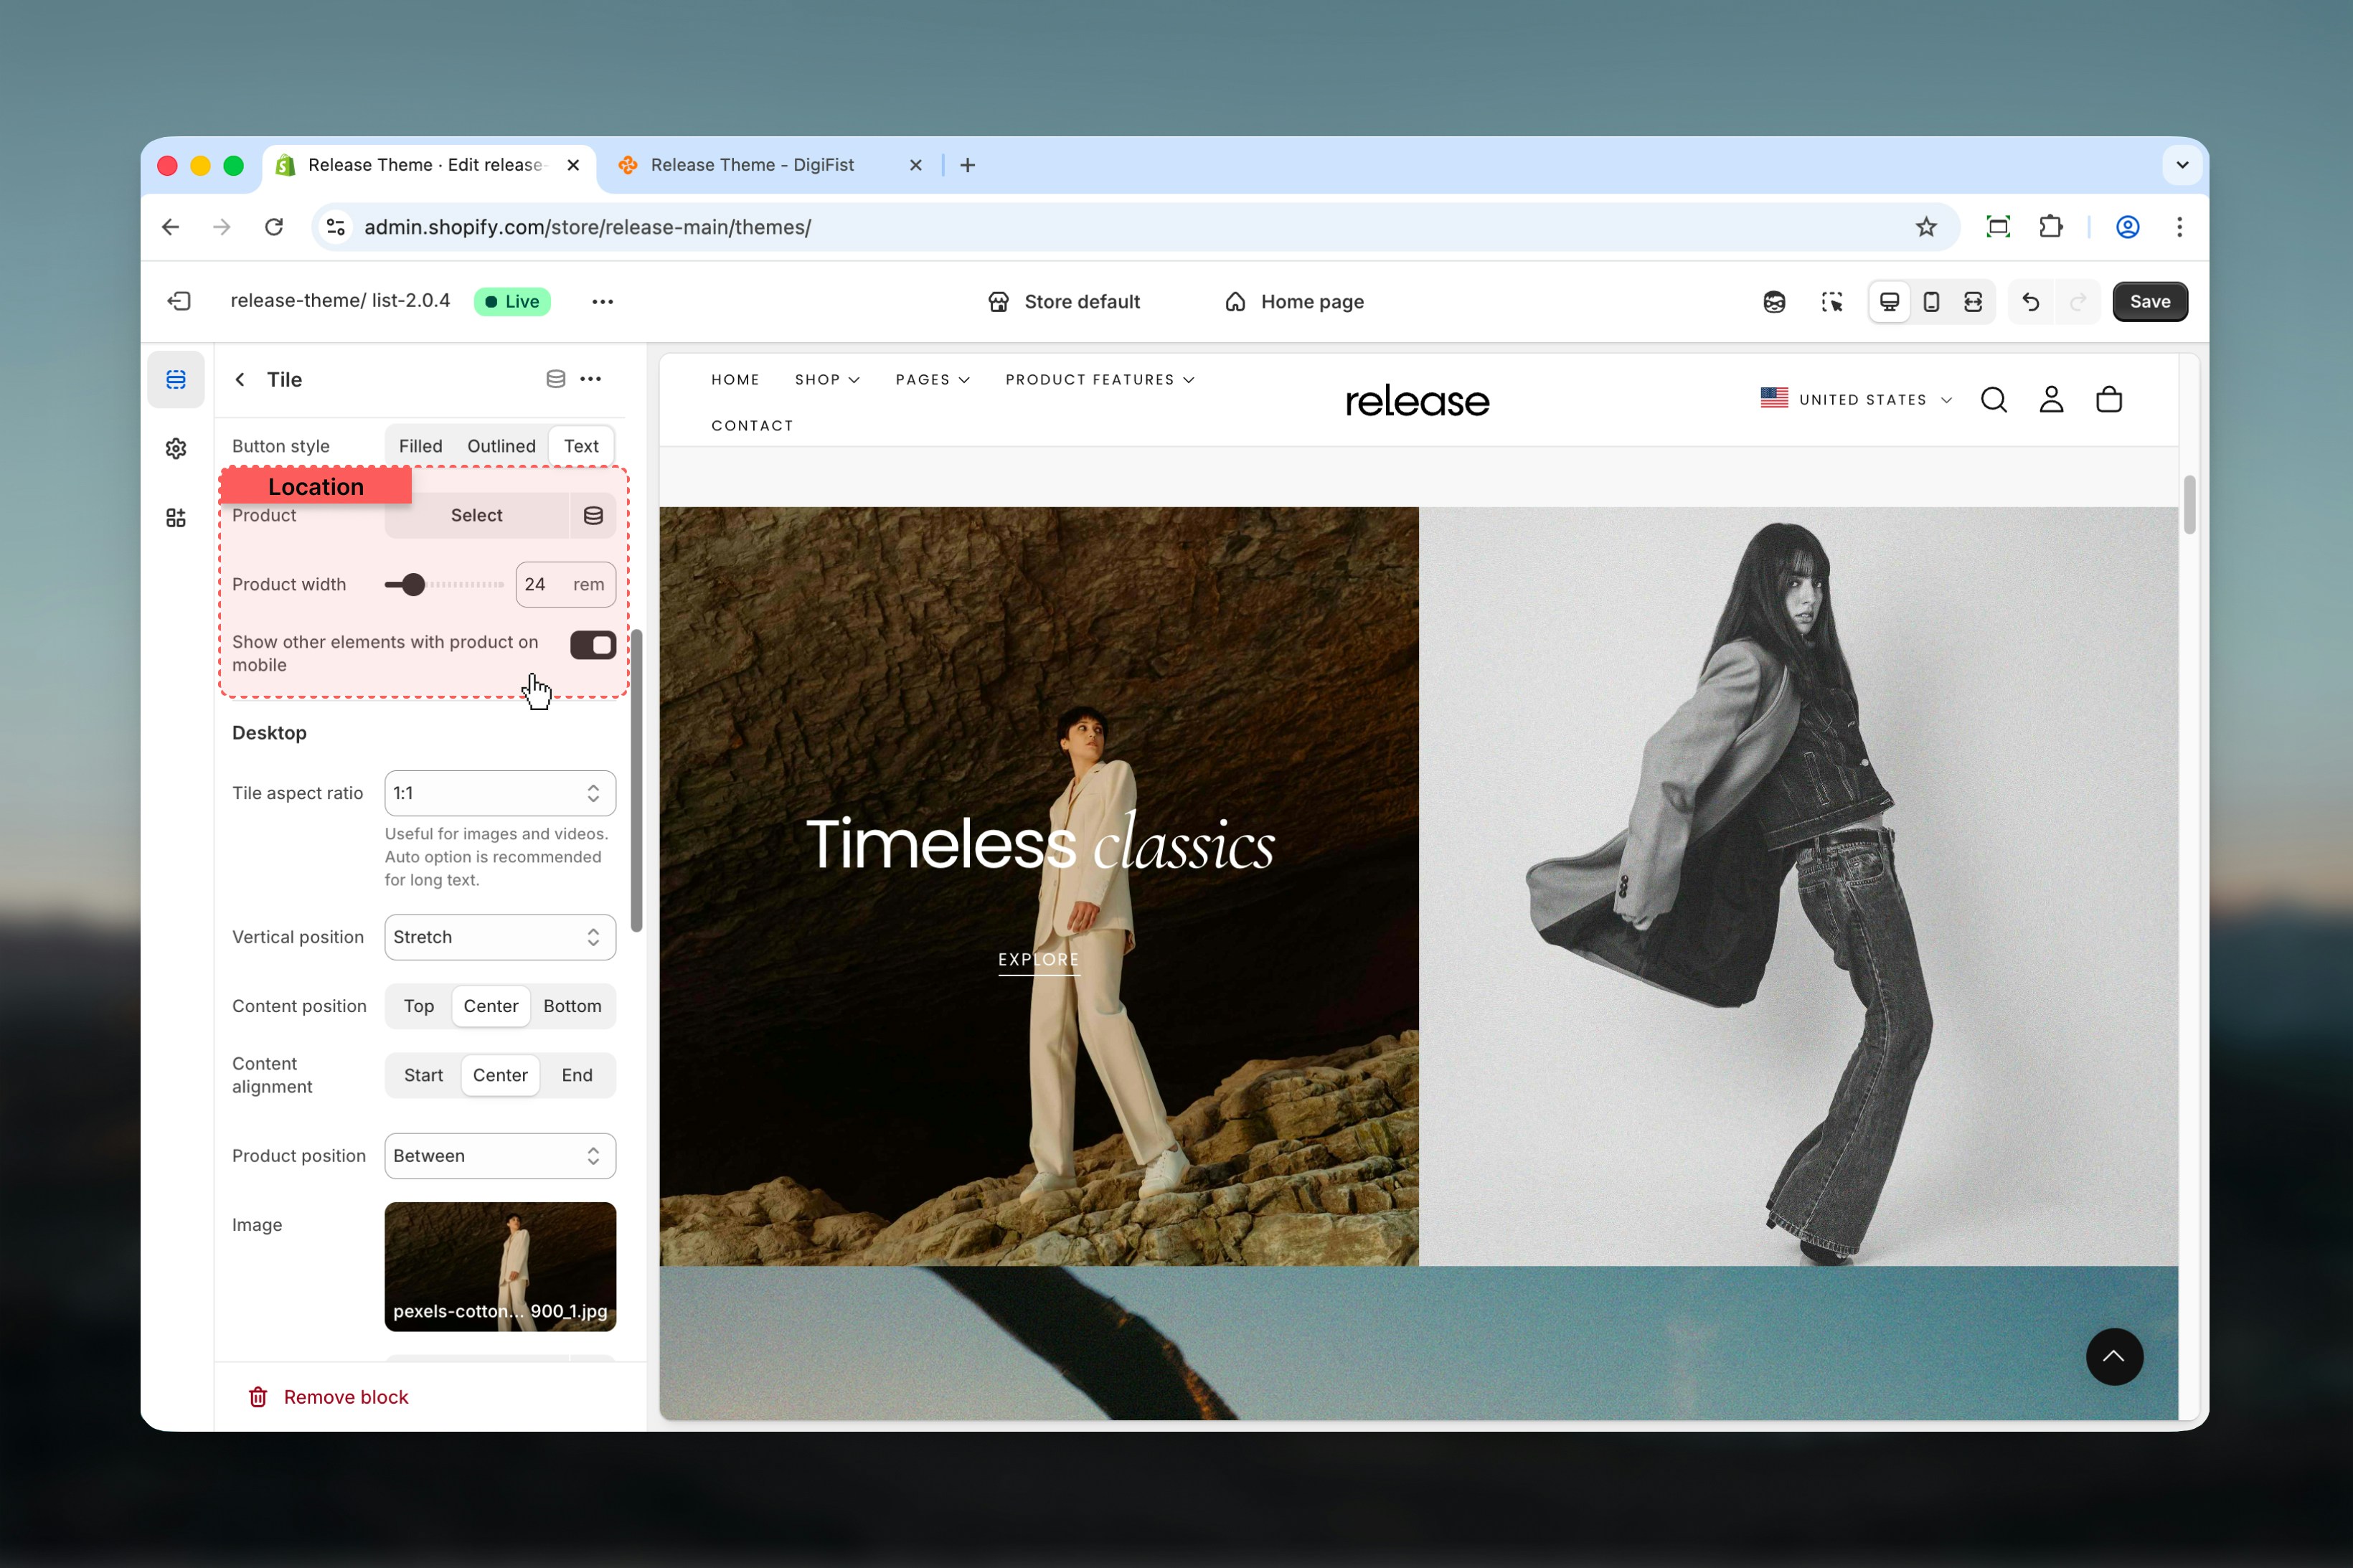Set content position to Bottom
The image size is (2353, 1568).
pyautogui.click(x=572, y=1006)
